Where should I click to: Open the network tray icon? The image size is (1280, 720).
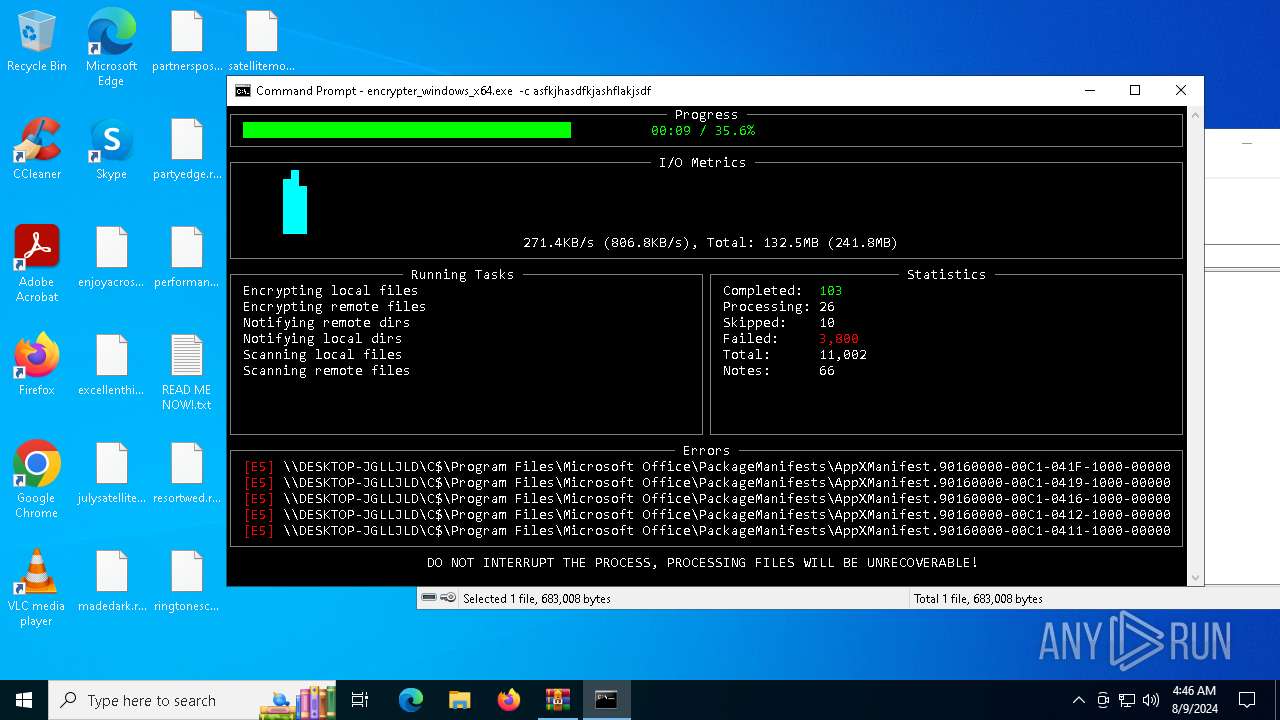(x=1127, y=700)
